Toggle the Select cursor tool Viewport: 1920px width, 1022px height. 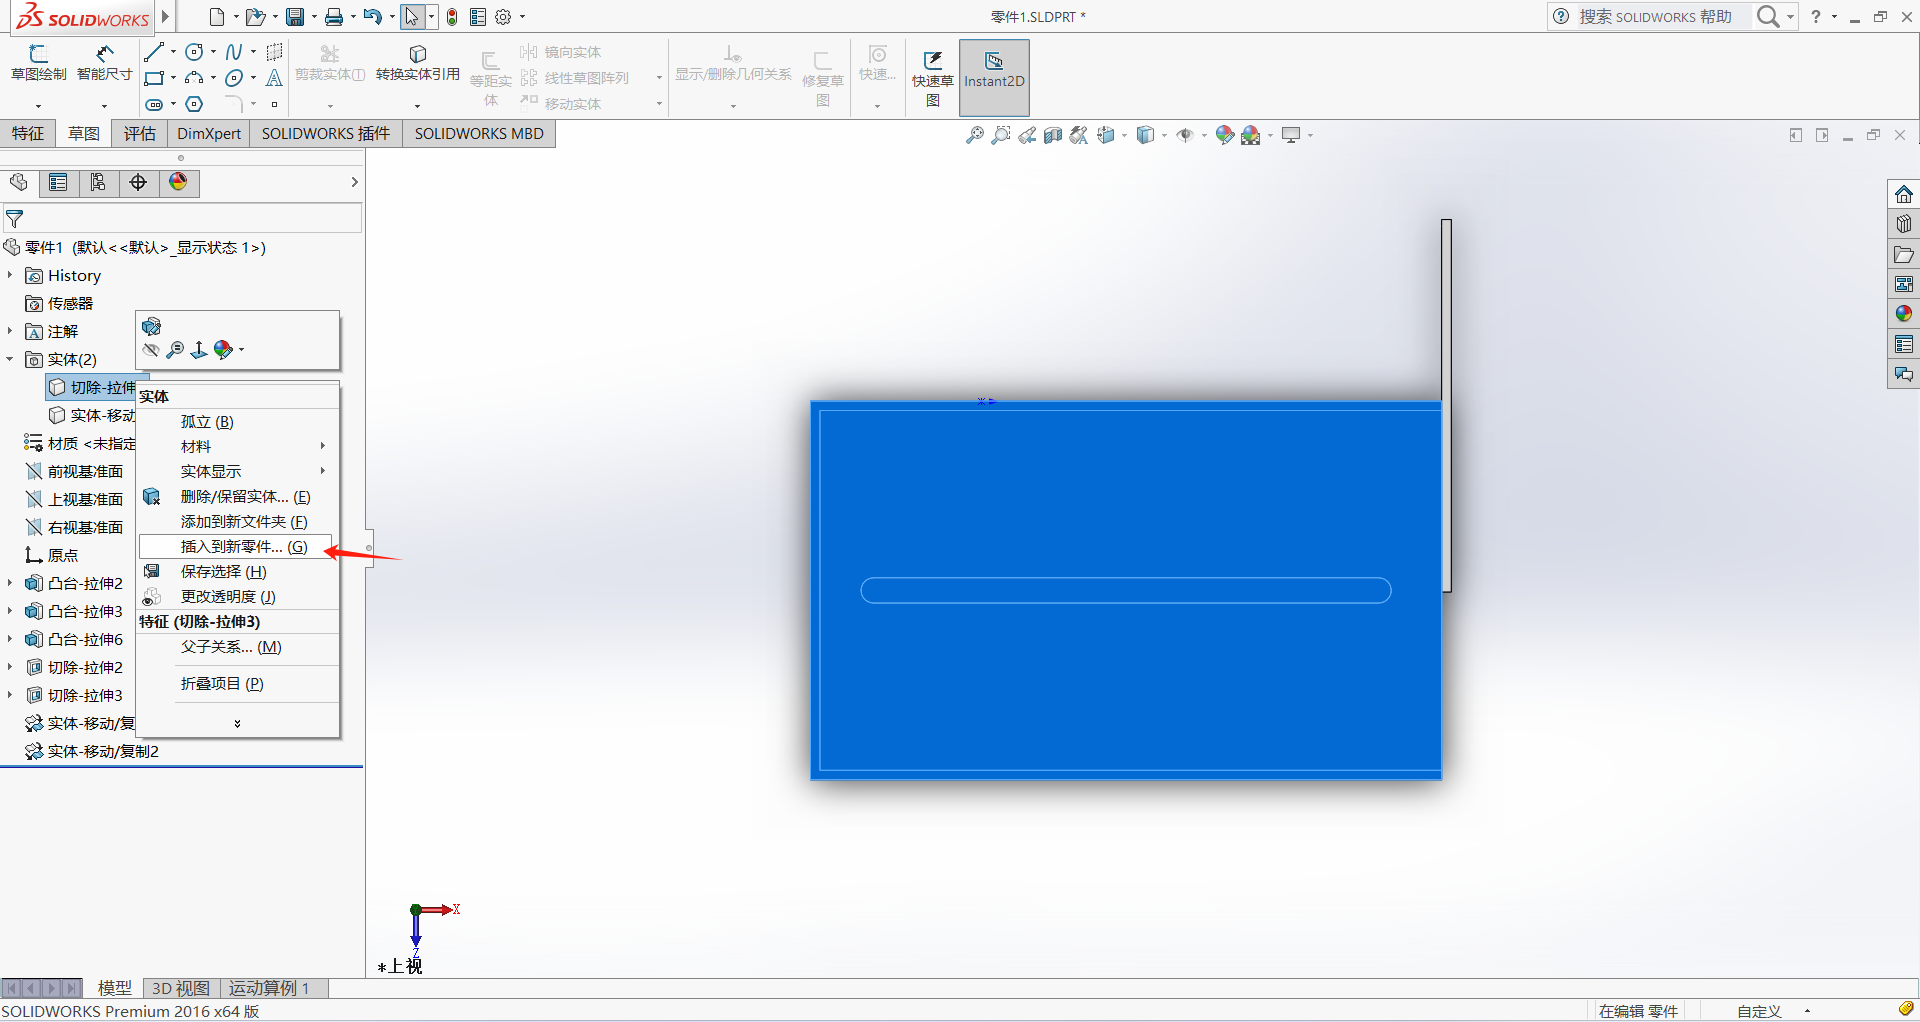point(411,17)
